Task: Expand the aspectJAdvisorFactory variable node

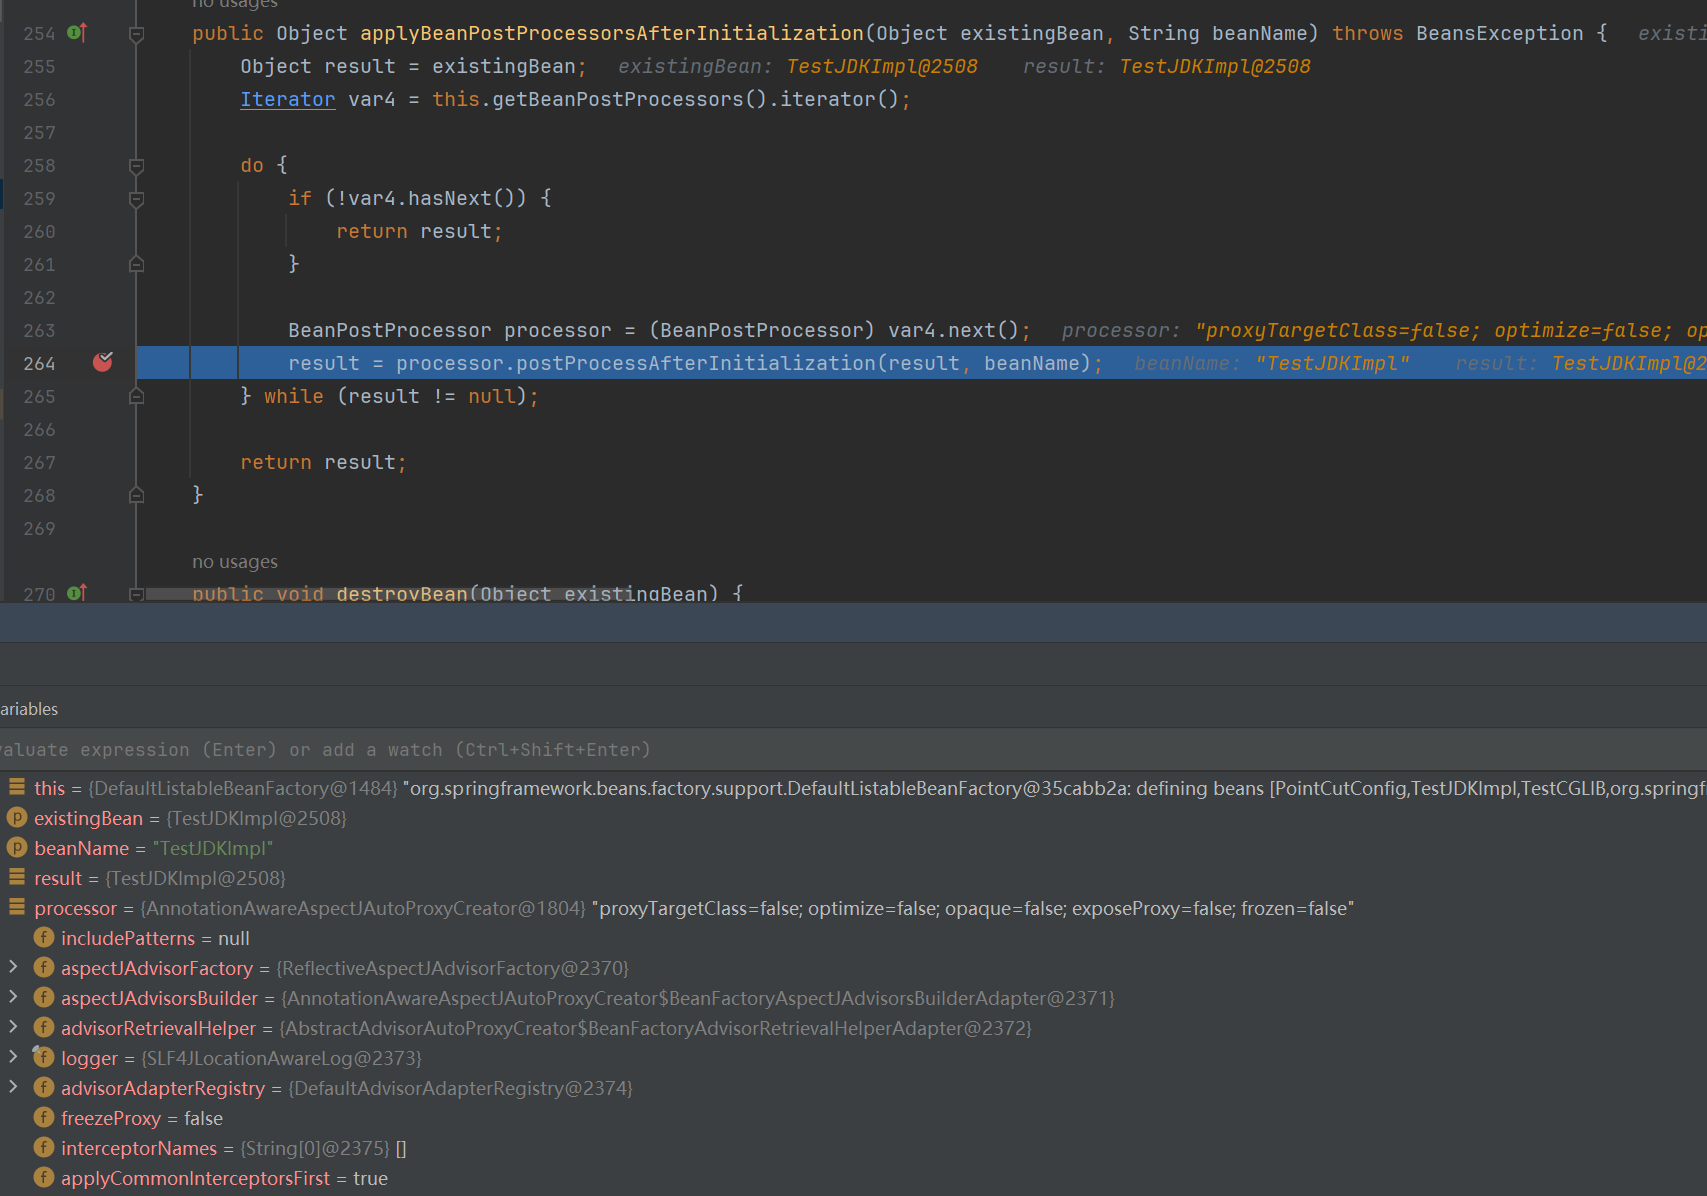Action: 13,967
